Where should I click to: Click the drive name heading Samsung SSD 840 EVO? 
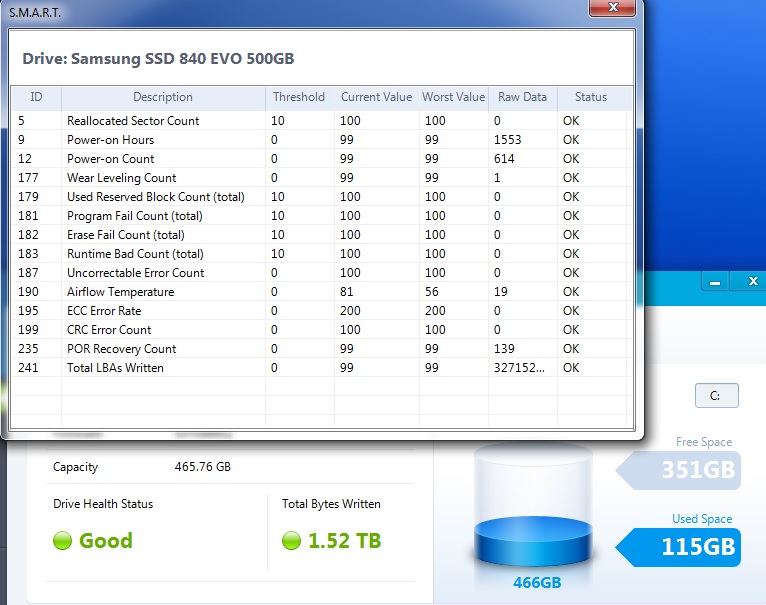[x=158, y=59]
